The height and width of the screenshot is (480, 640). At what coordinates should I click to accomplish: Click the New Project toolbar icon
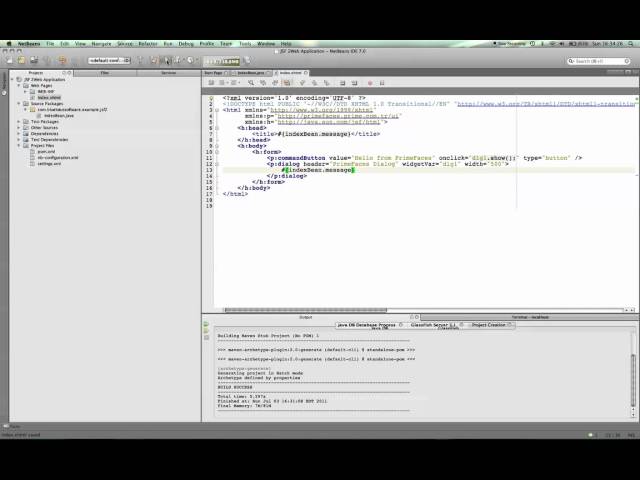tap(21, 60)
